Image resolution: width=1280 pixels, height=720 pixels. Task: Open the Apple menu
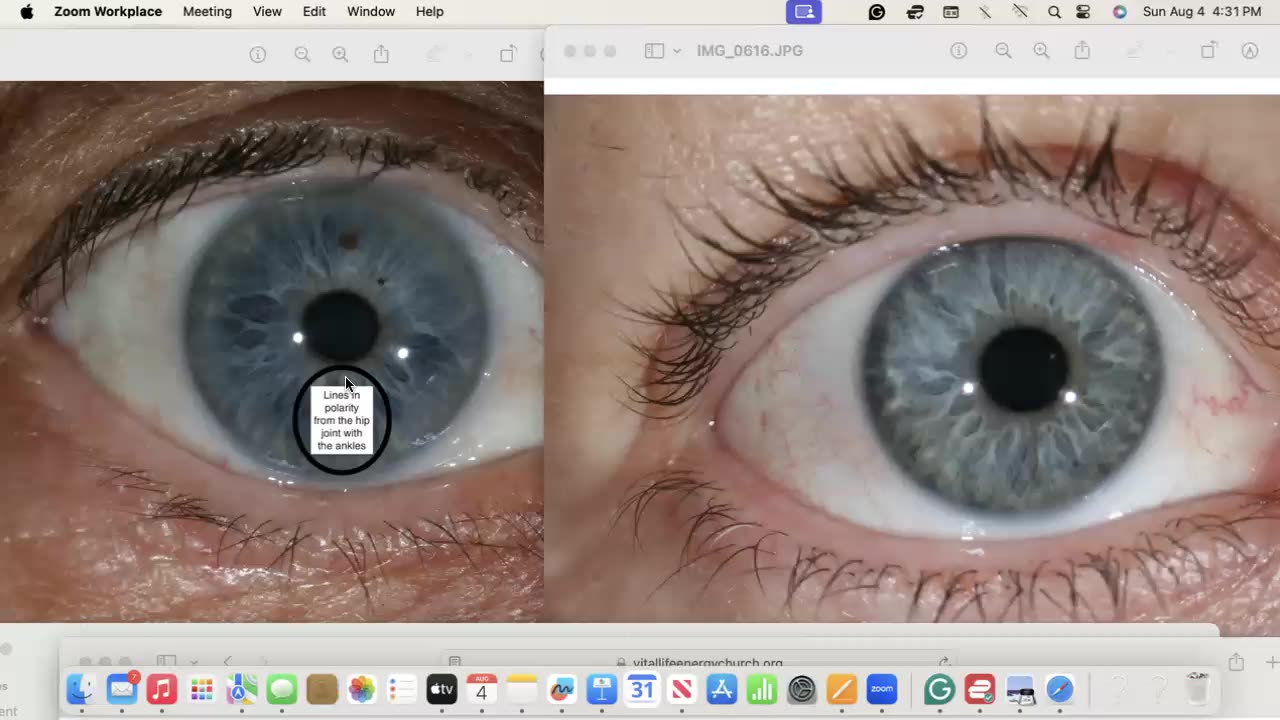pyautogui.click(x=27, y=12)
